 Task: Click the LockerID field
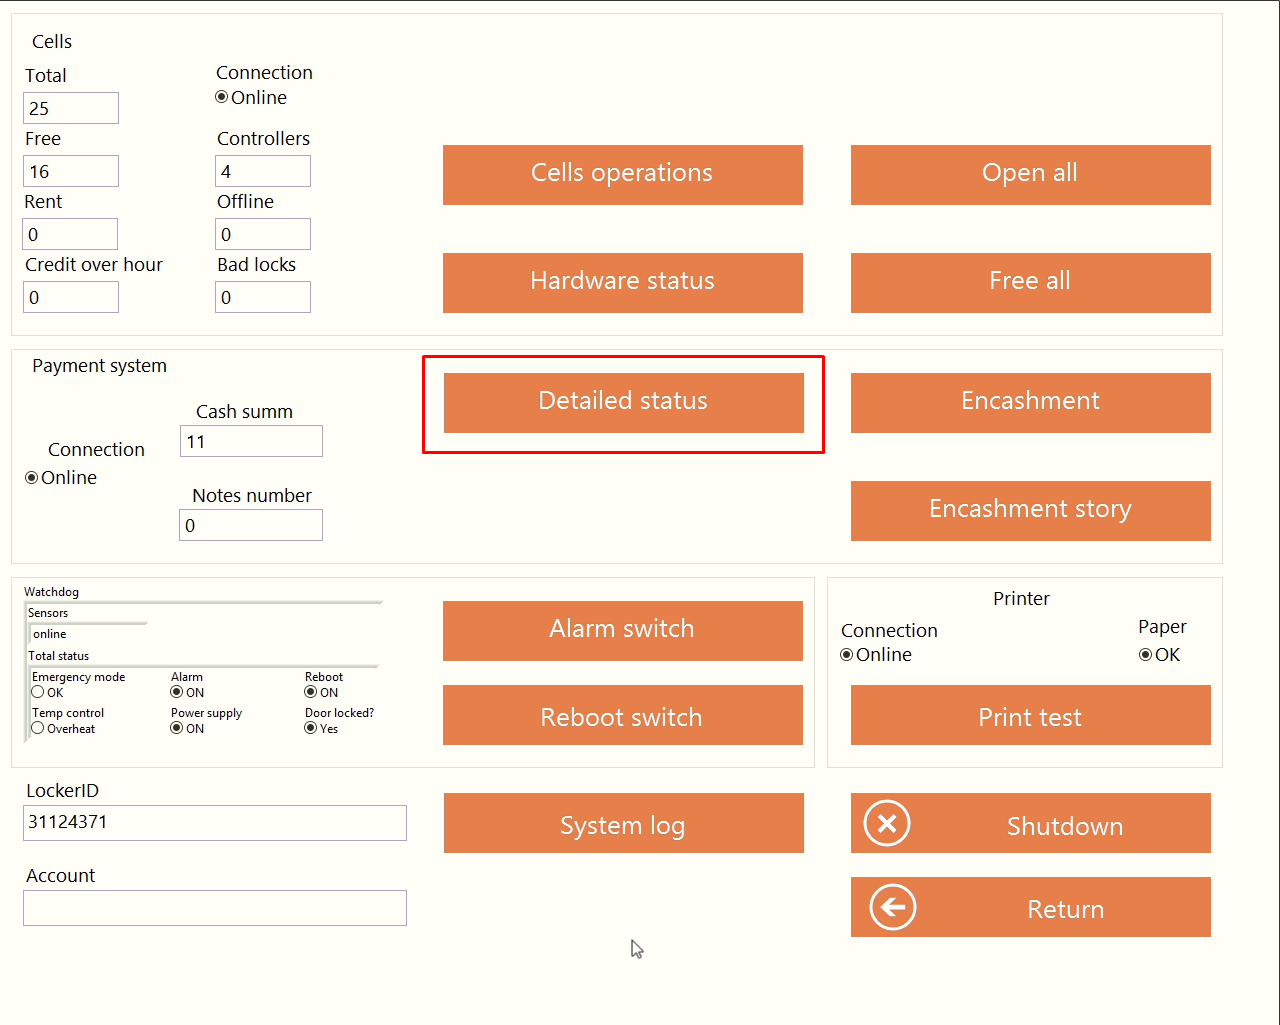point(215,823)
